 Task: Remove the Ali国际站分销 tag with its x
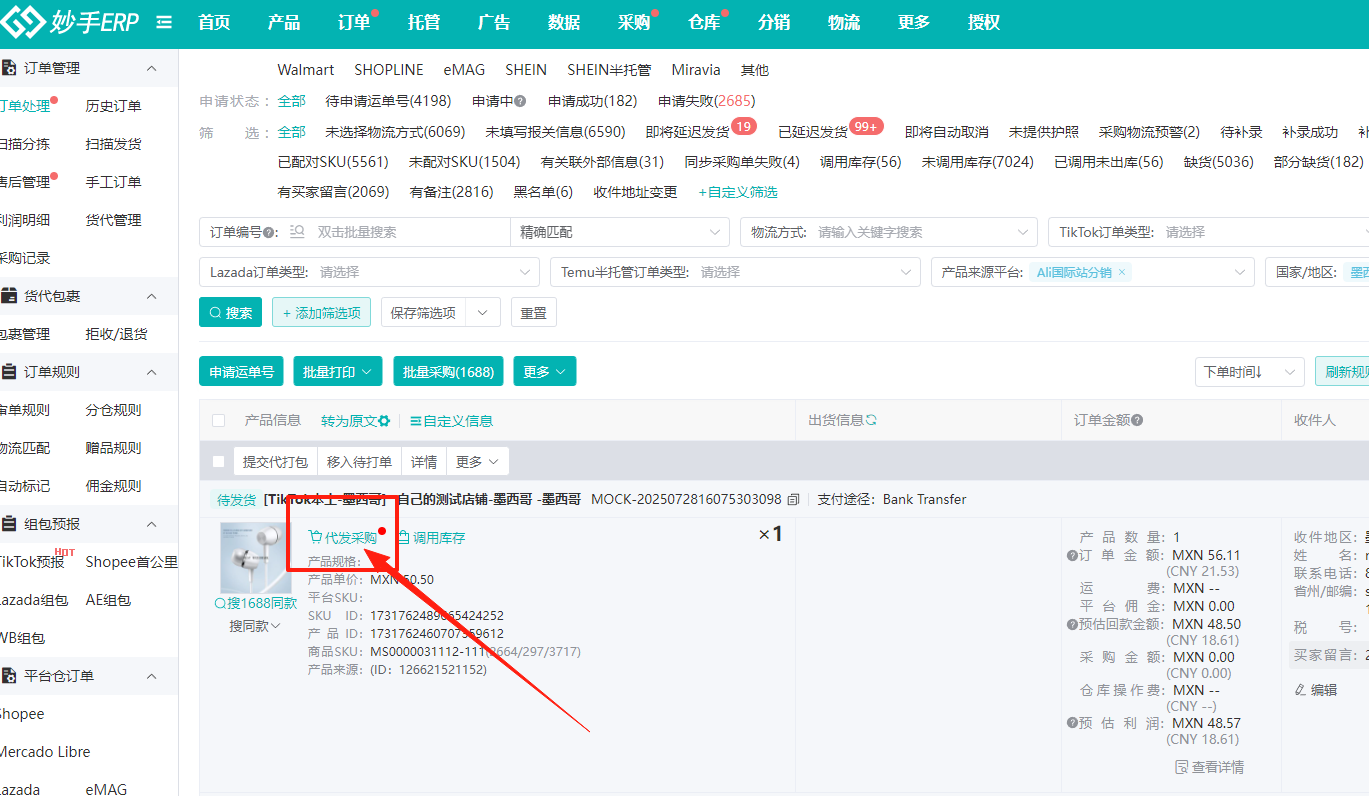click(x=1122, y=272)
